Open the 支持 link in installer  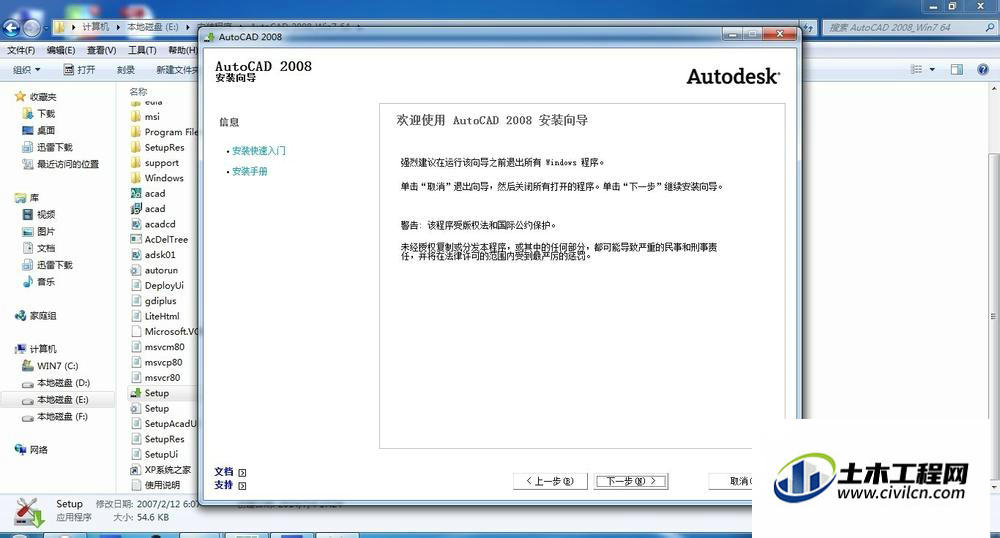[224, 485]
